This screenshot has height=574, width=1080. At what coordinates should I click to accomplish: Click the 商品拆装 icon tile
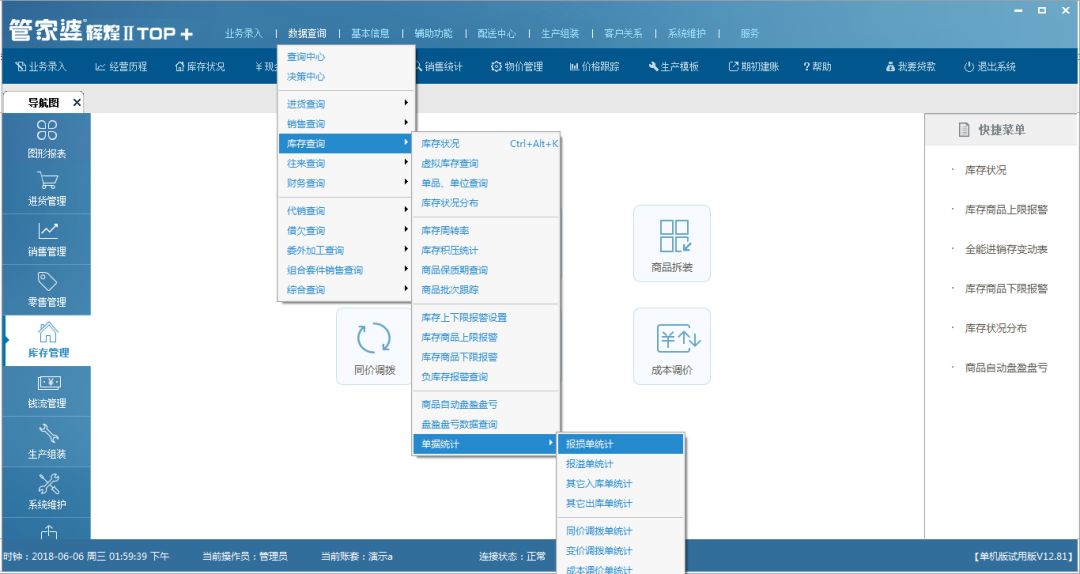671,243
